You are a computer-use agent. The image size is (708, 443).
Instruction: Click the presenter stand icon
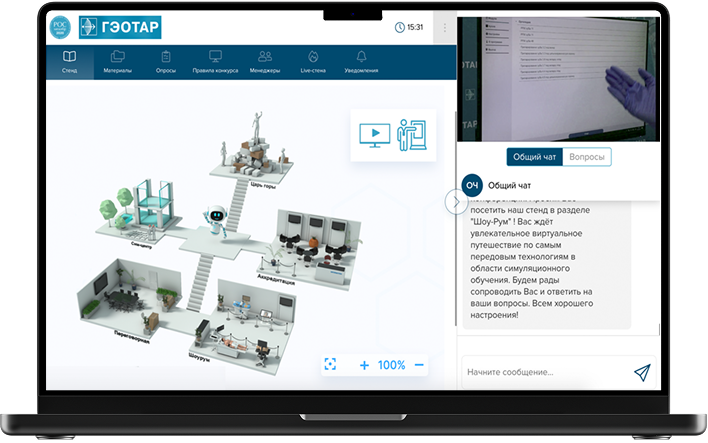pyautogui.click(x=411, y=135)
